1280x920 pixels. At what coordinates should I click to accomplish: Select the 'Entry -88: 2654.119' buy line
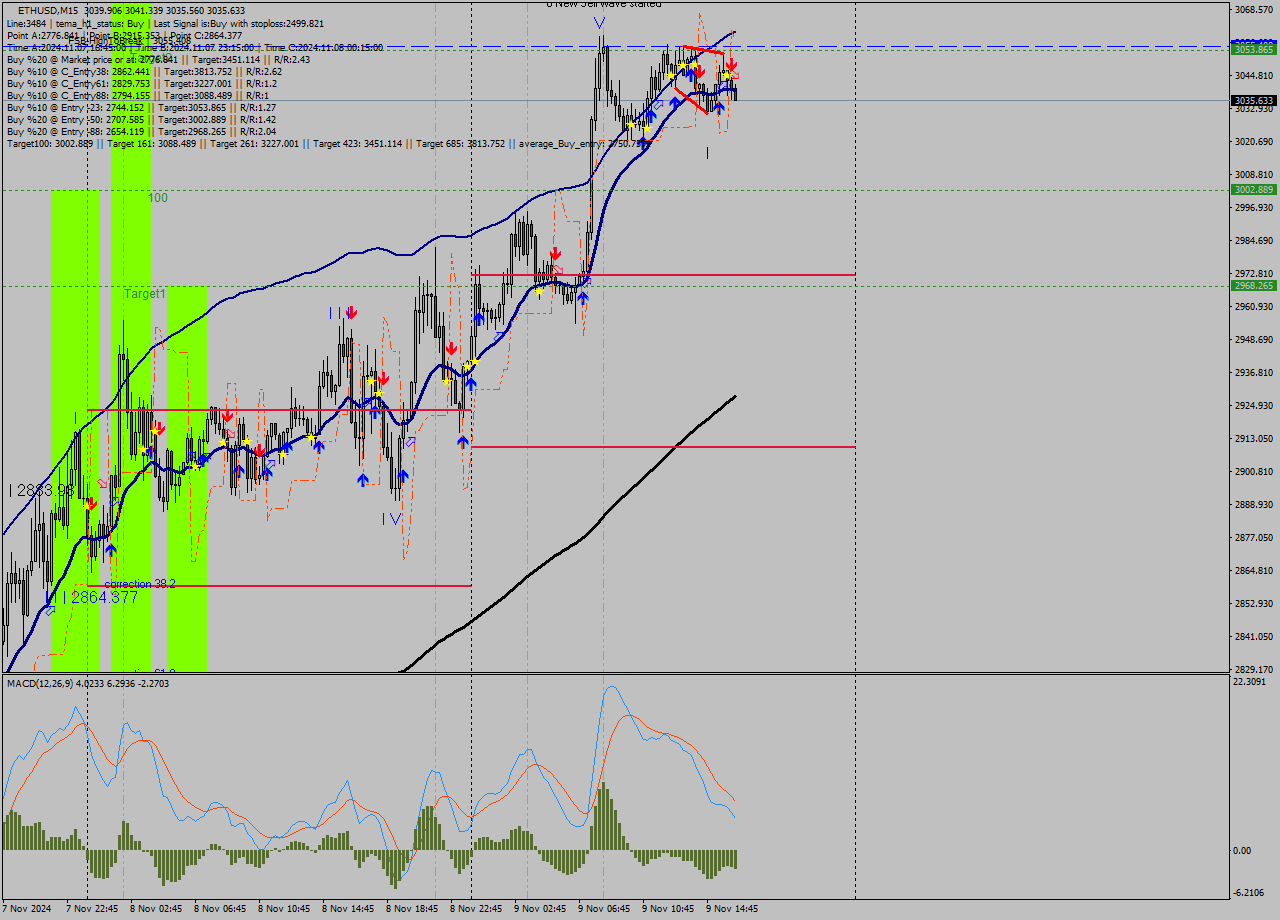pos(141,131)
